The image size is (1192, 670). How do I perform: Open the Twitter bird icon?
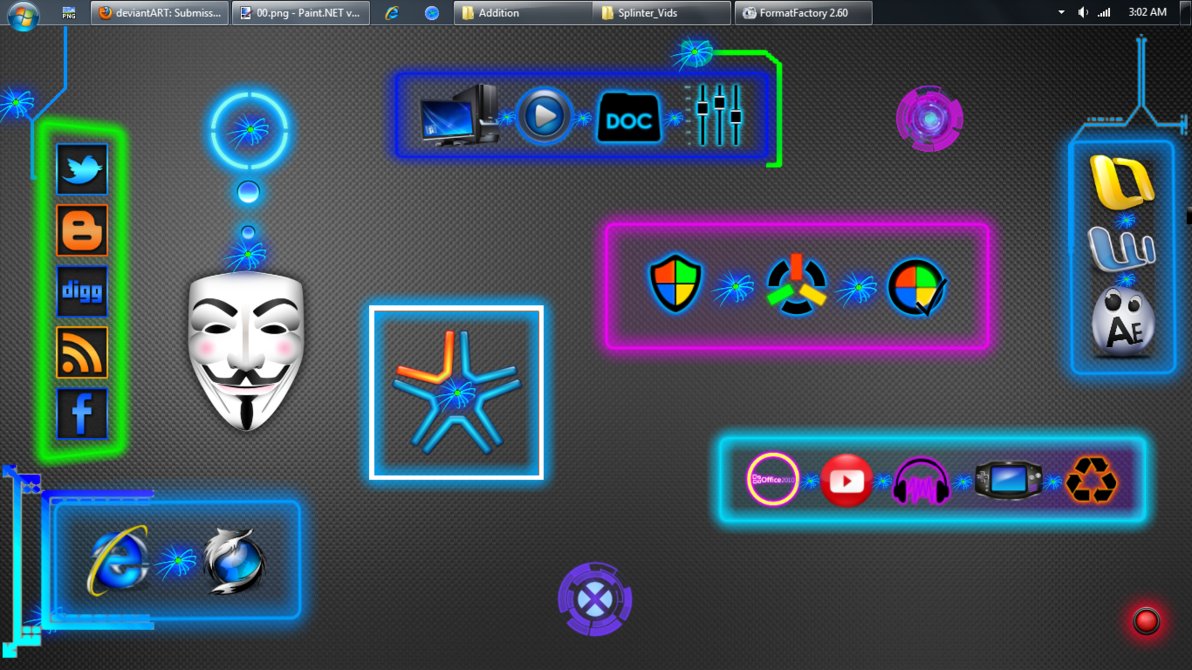coord(82,169)
